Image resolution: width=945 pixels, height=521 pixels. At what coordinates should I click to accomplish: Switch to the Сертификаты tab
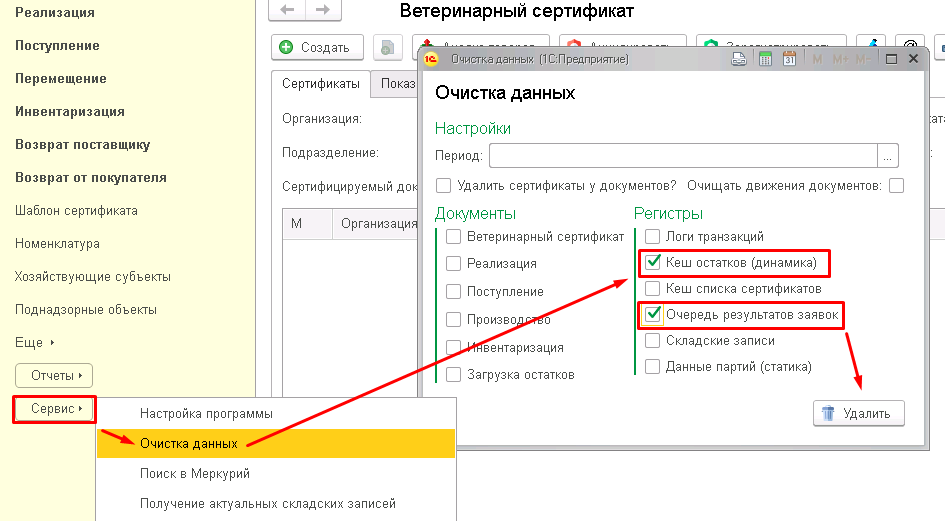(321, 84)
